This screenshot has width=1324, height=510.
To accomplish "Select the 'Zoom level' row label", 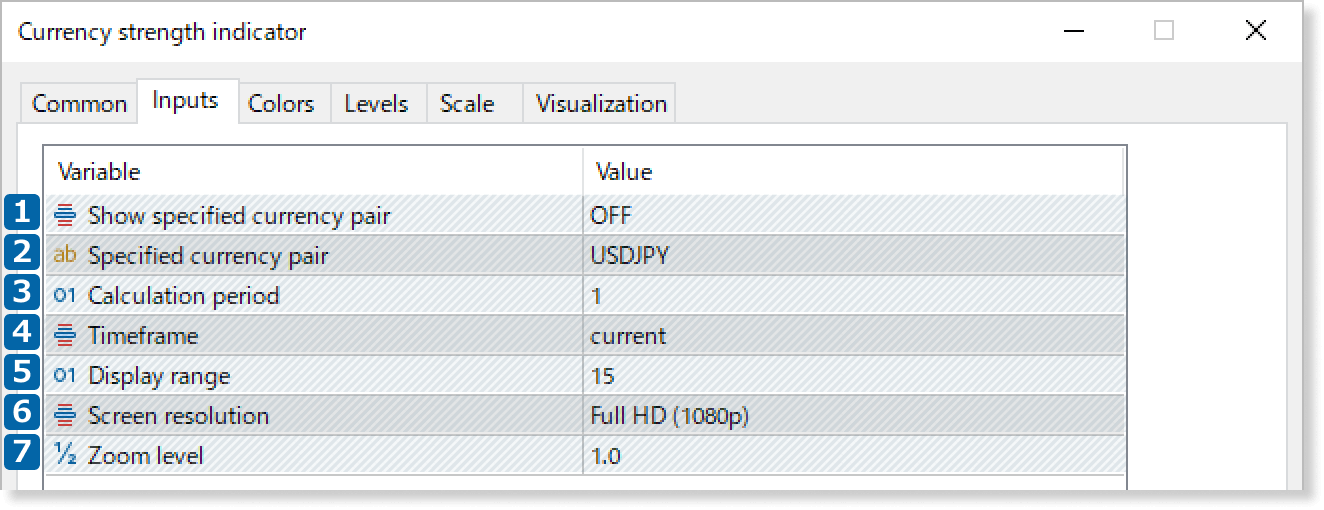I will pos(145,455).
